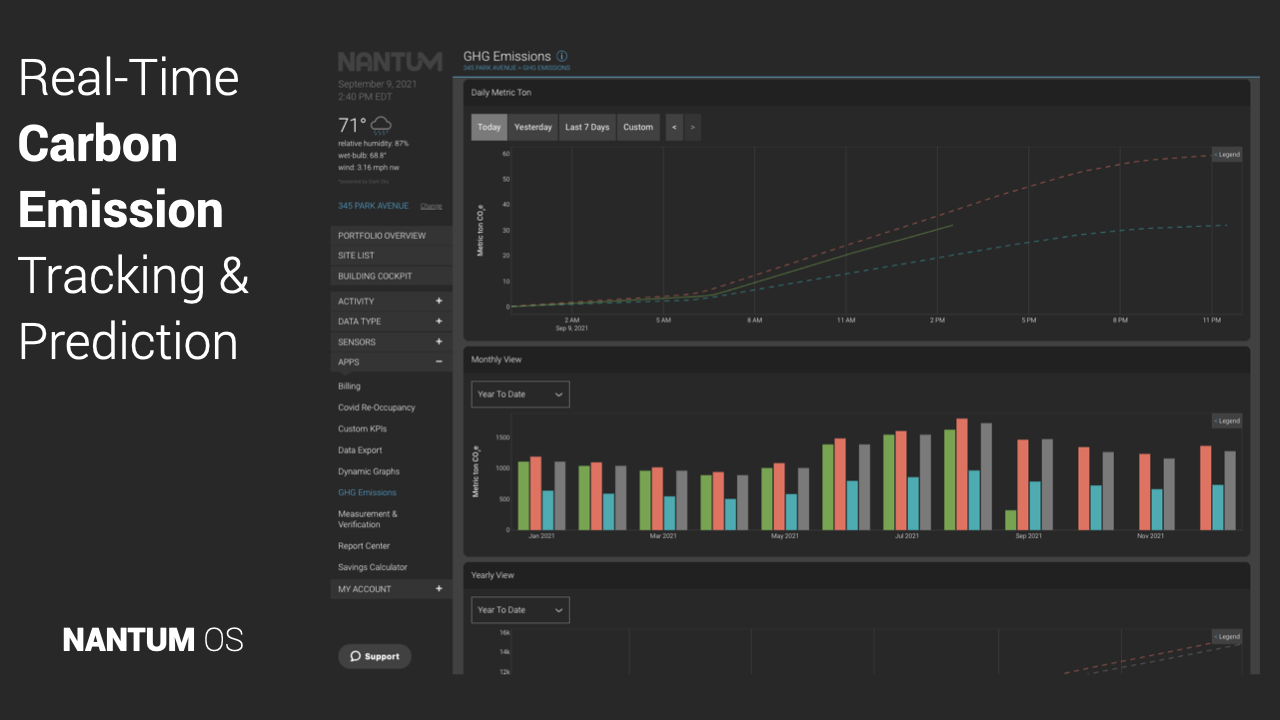Expand Legend on Yearly View chart

tap(1227, 636)
